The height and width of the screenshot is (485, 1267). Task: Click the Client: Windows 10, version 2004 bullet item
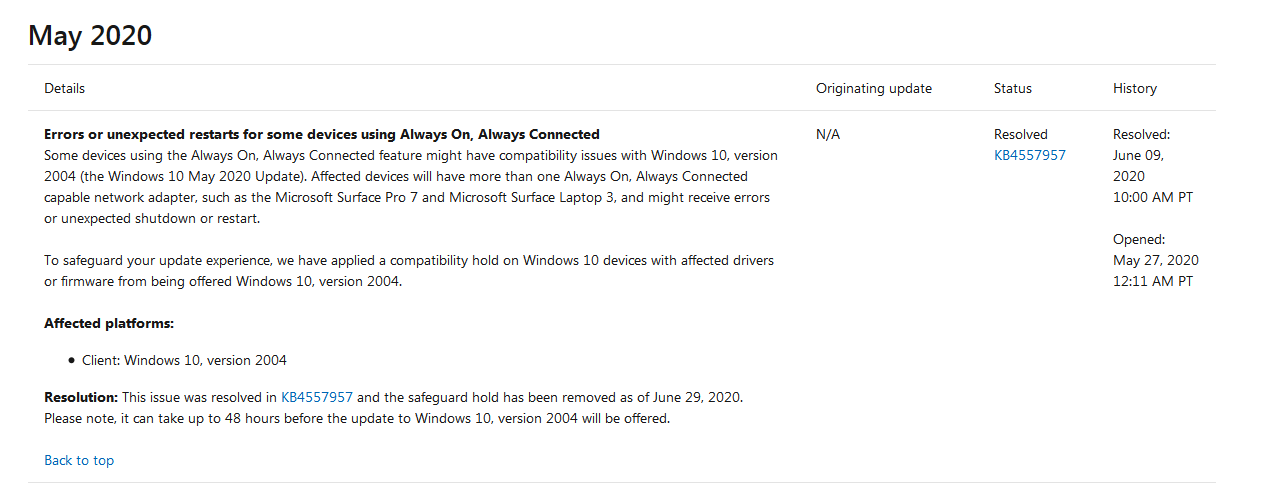184,360
